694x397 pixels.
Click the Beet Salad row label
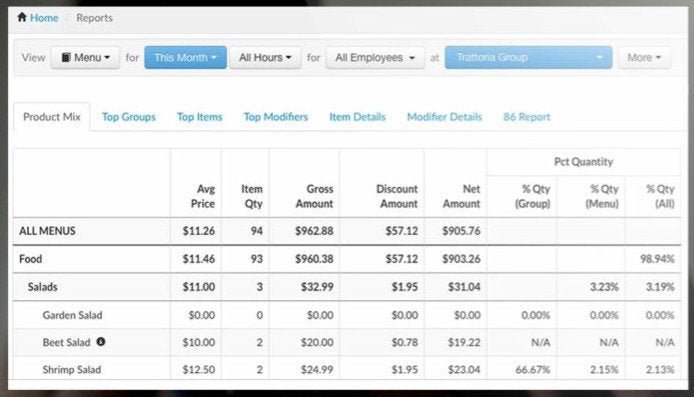tap(66, 342)
